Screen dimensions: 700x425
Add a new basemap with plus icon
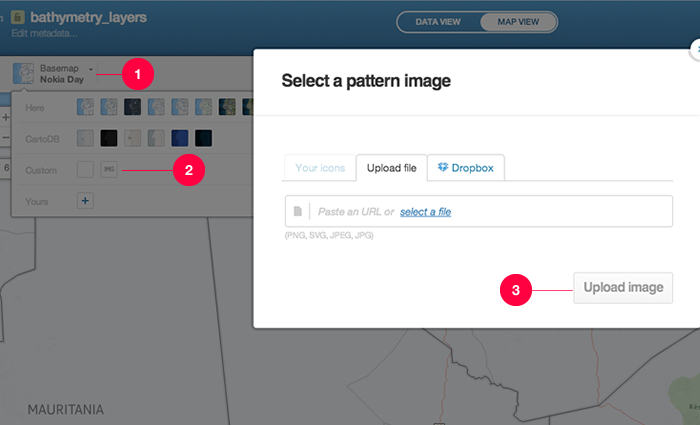click(85, 201)
